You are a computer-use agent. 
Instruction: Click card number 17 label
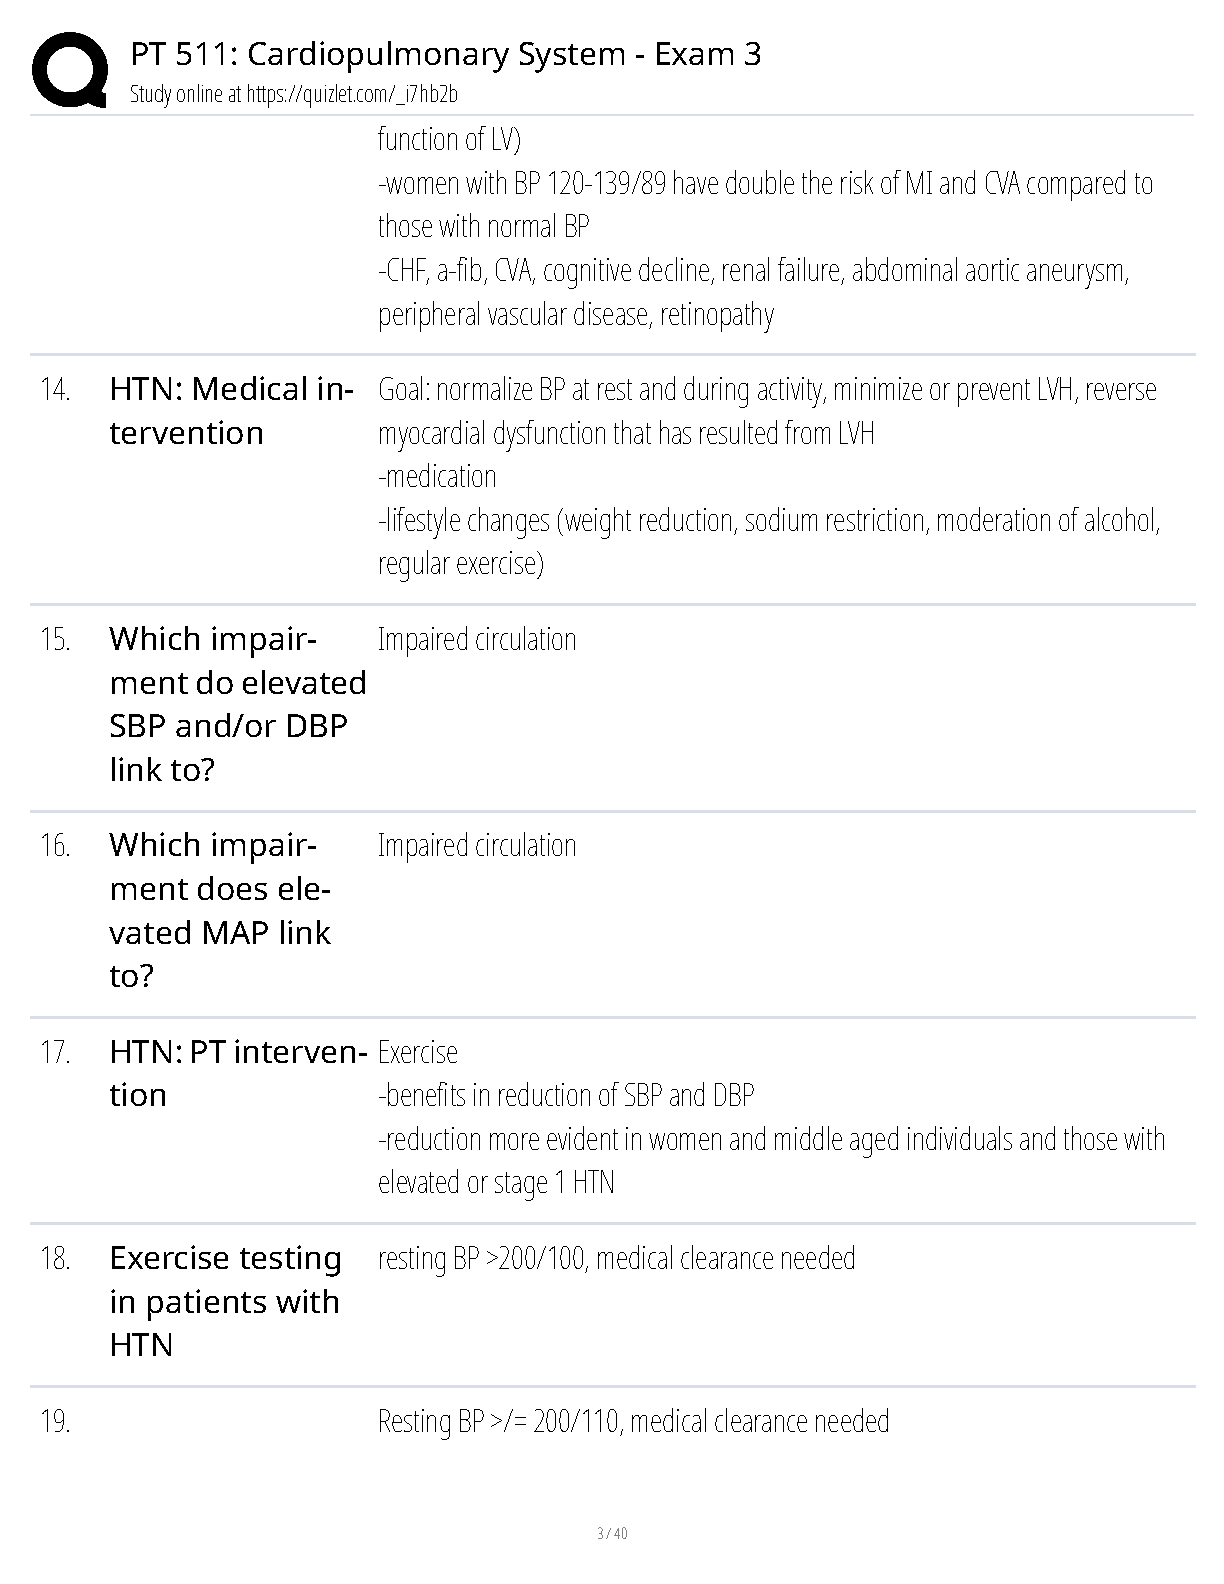[56, 1052]
